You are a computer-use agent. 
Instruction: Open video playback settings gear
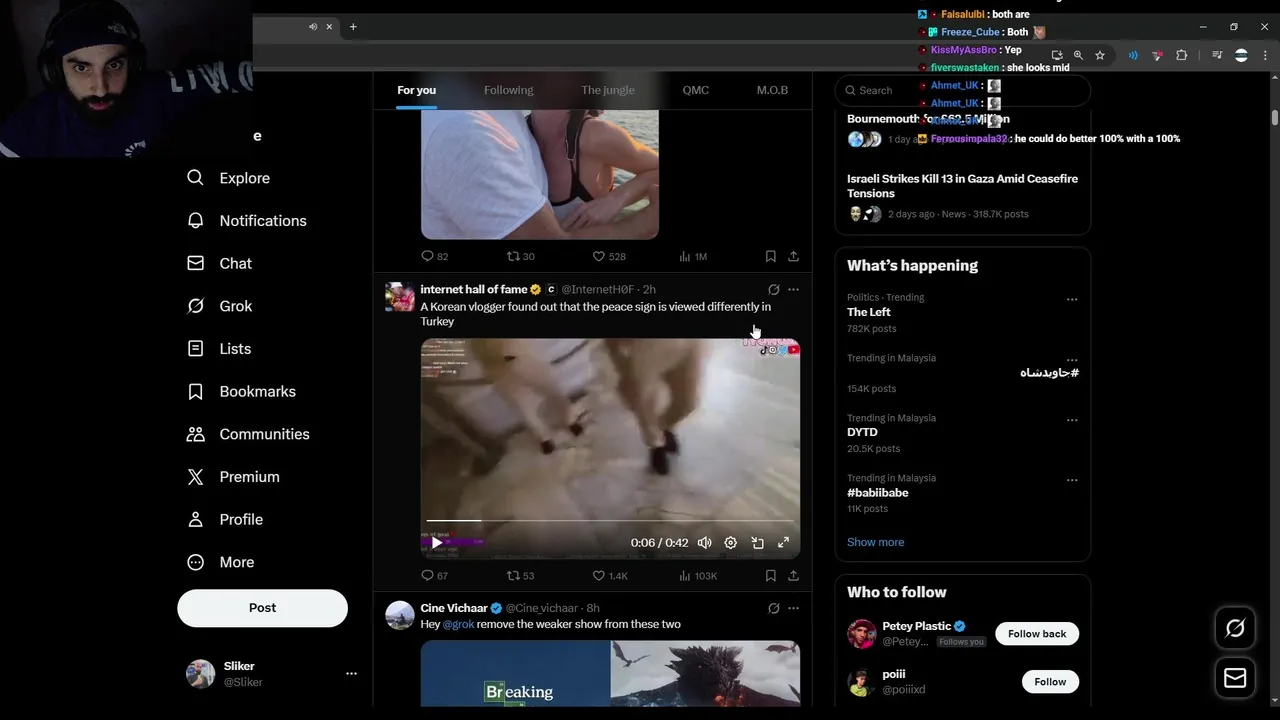click(x=731, y=543)
